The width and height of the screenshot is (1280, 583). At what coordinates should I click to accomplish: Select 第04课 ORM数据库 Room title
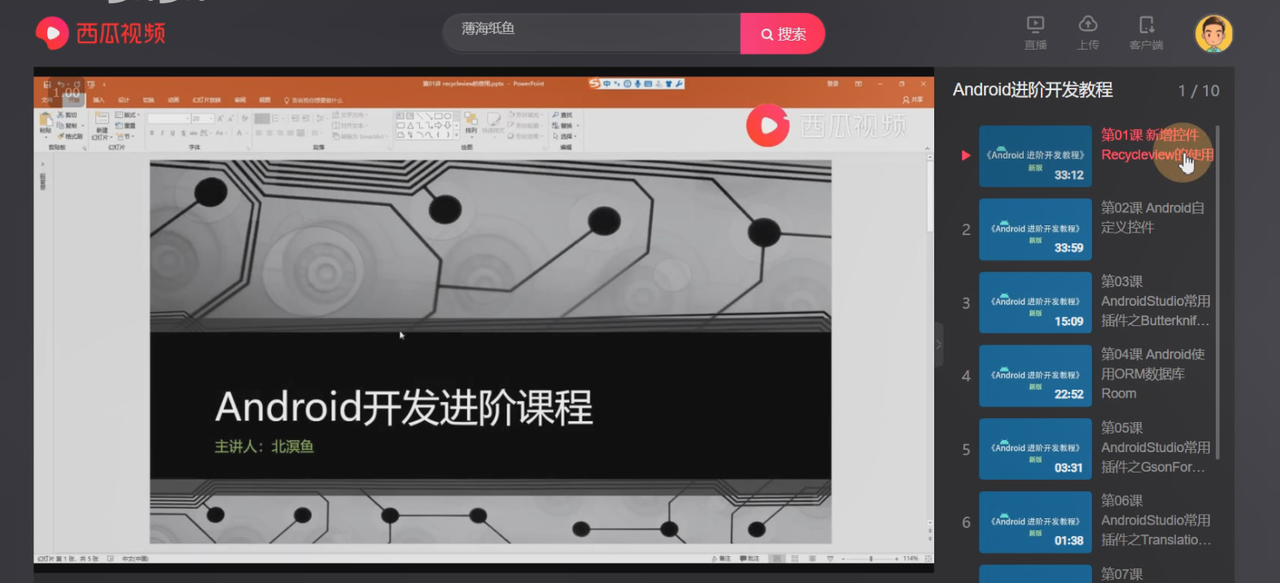(1153, 374)
